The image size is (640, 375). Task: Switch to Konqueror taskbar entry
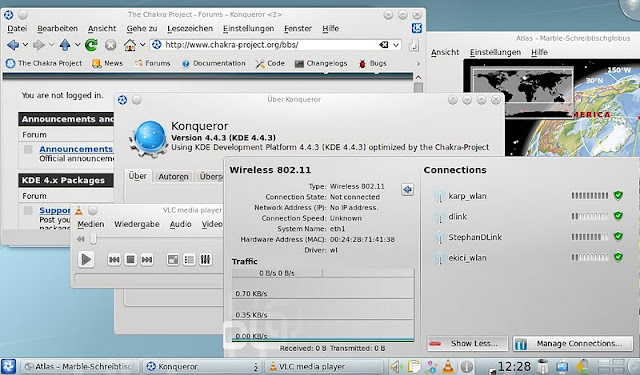point(202,367)
